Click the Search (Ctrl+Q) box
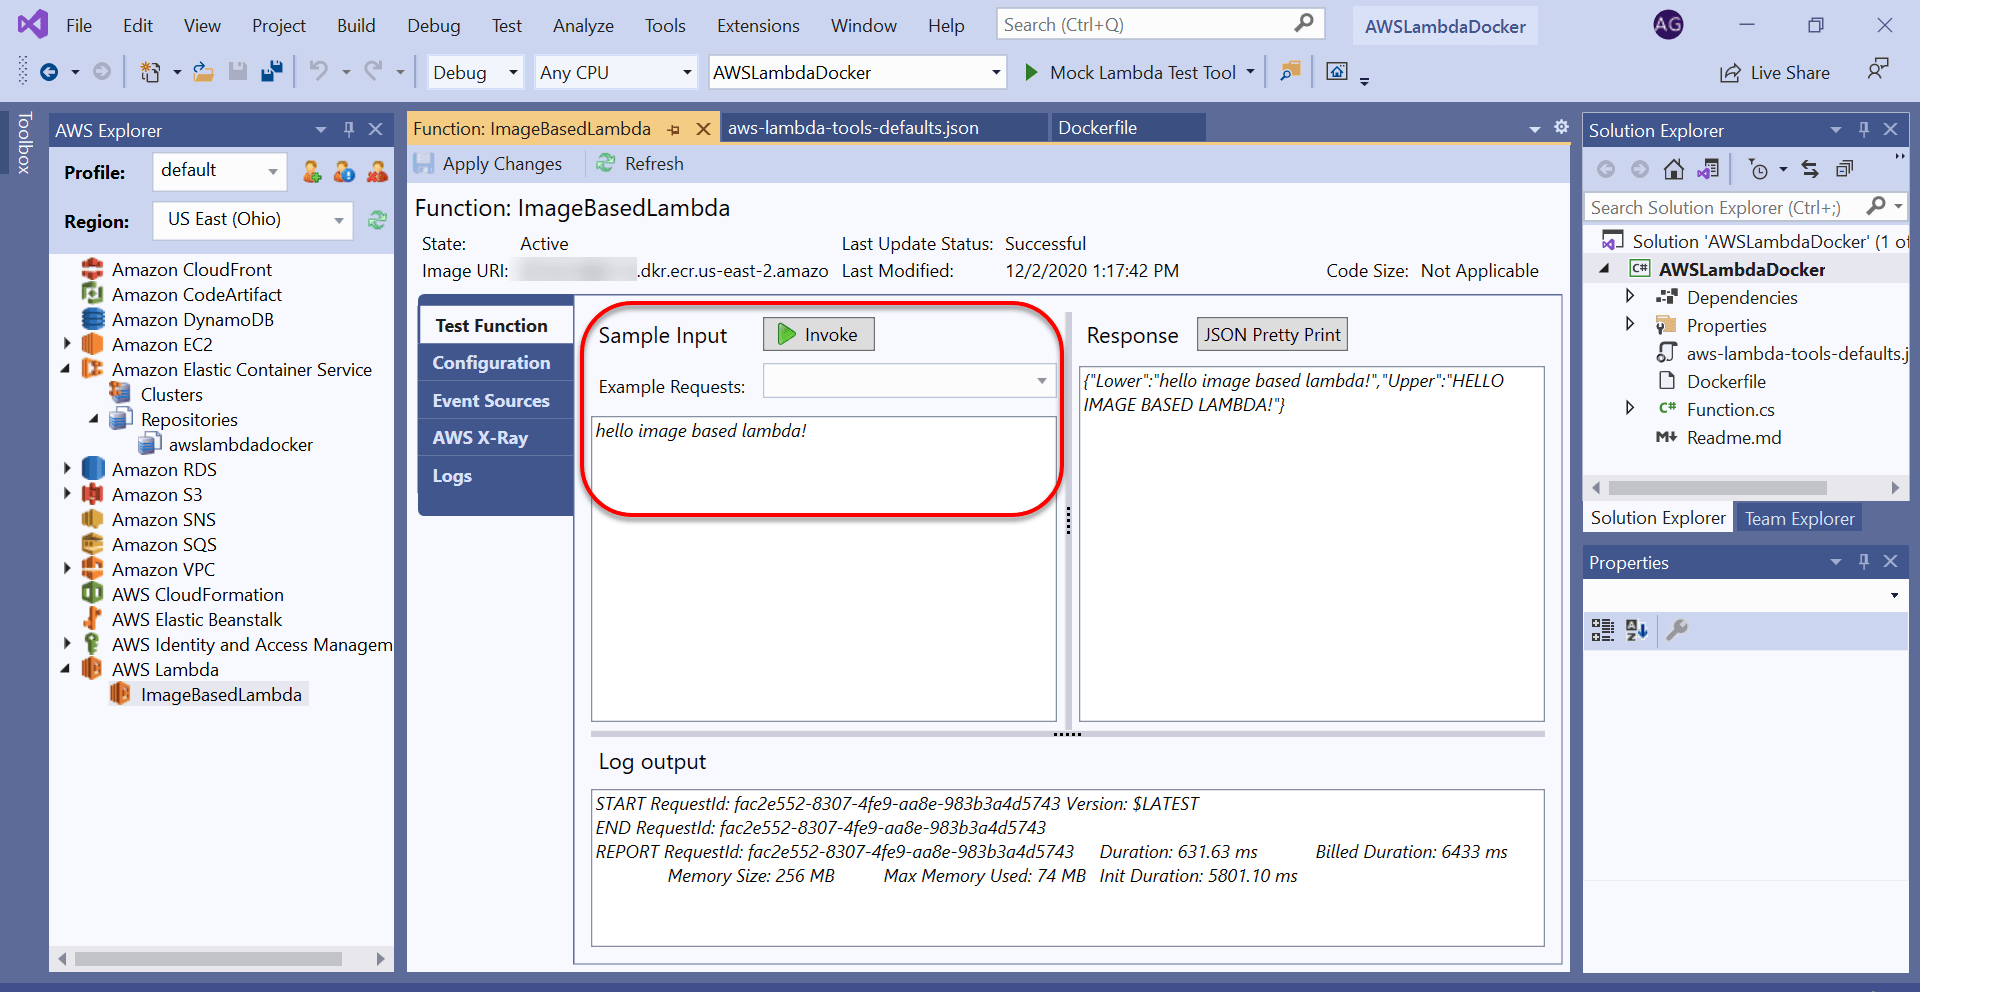 click(1160, 24)
